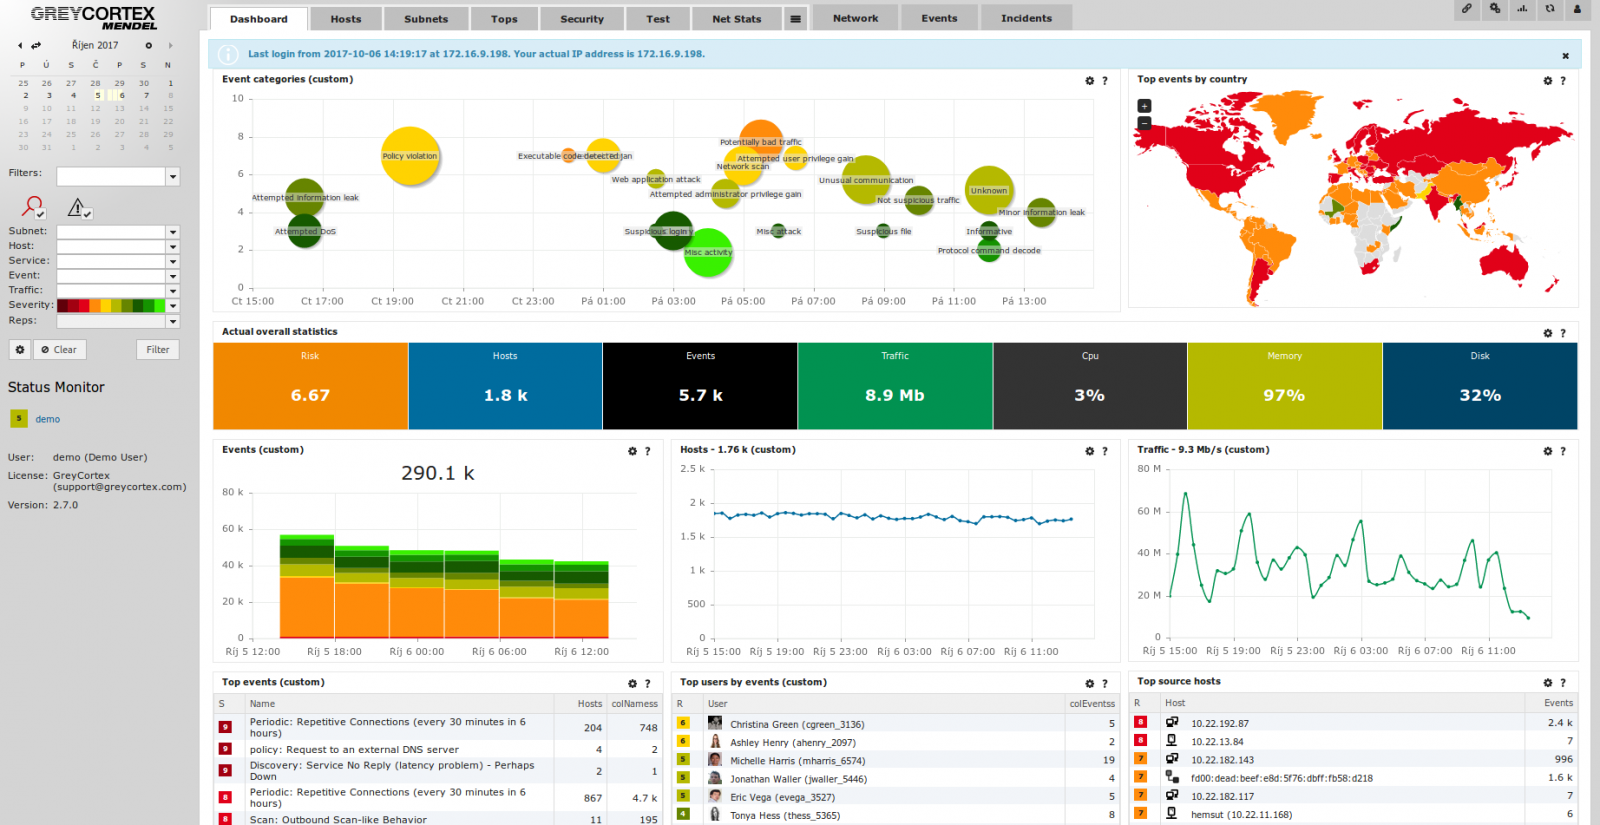Open the Incidents tab

(1026, 18)
